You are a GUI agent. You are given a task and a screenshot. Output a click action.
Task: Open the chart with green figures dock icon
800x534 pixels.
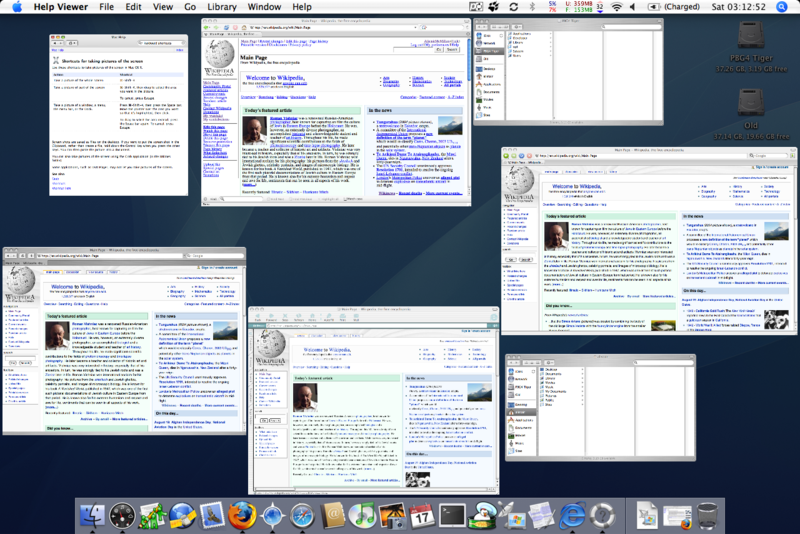point(153,515)
